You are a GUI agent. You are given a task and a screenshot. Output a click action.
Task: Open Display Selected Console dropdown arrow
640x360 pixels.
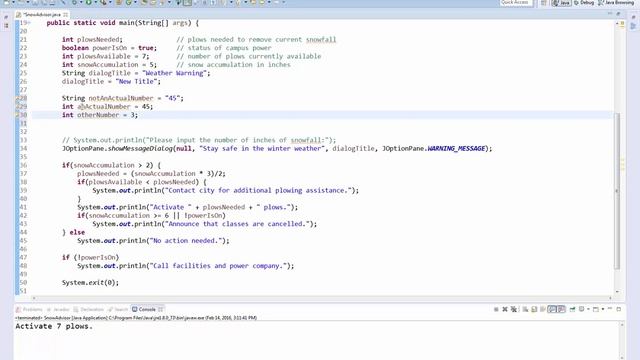pyautogui.click(x=588, y=309)
